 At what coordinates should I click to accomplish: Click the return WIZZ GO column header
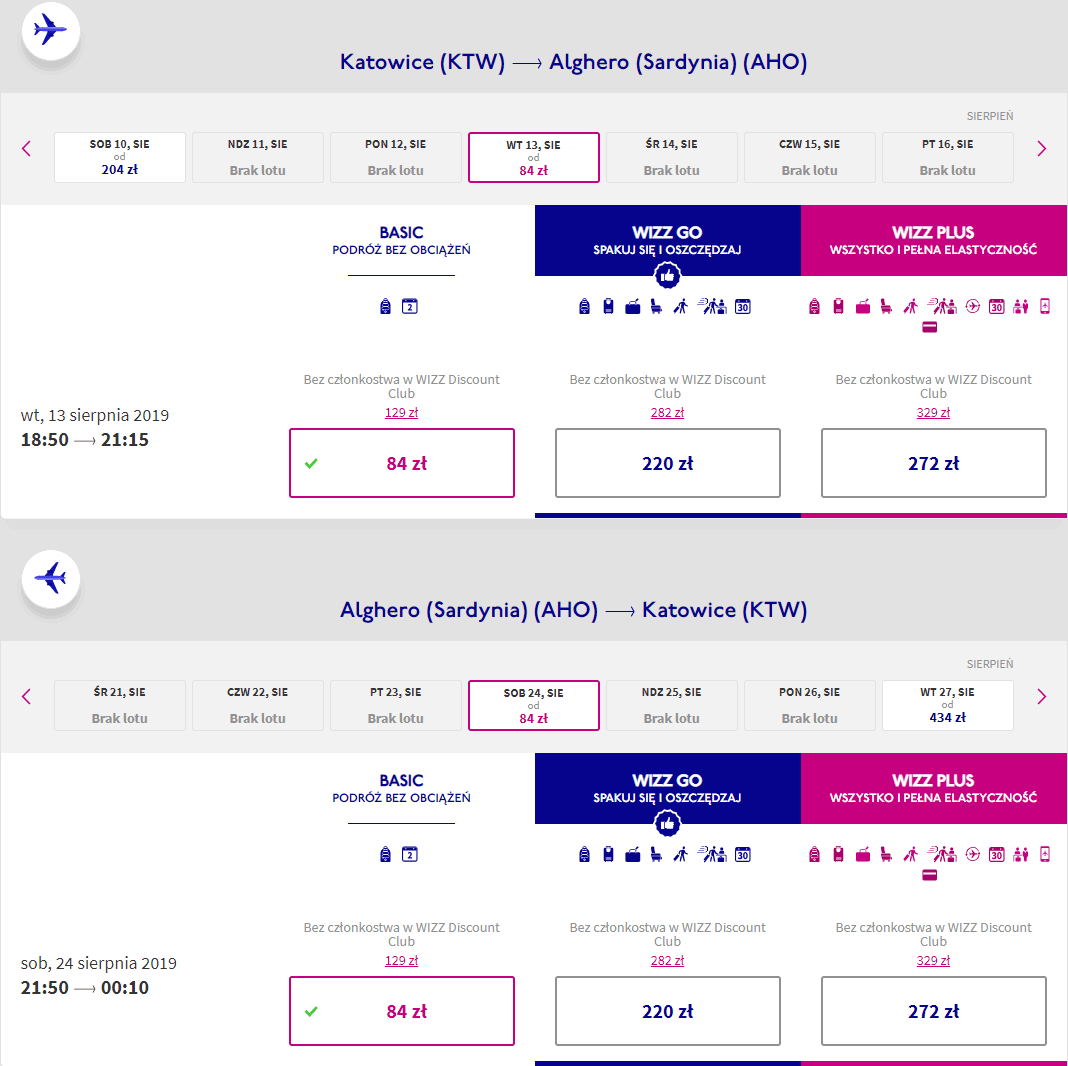coord(667,788)
